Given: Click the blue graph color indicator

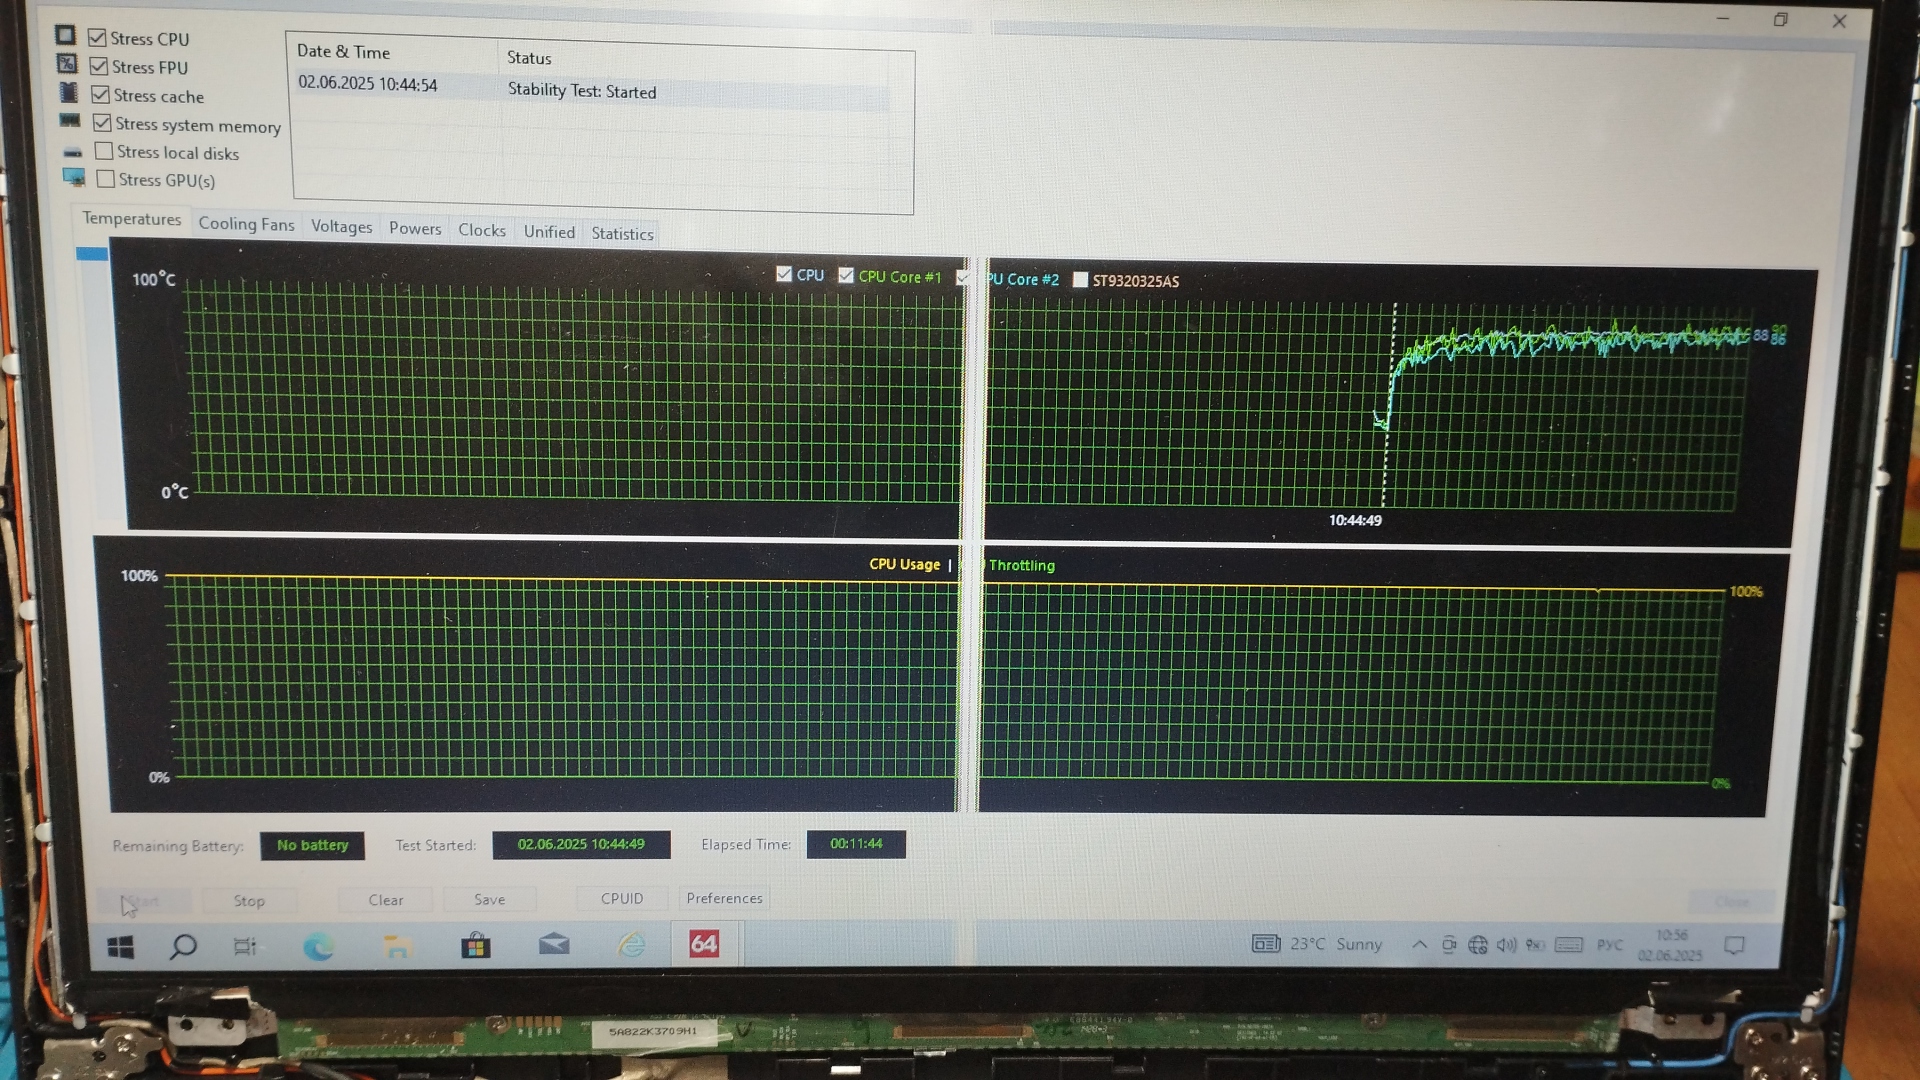Looking at the screenshot, I should pyautogui.click(x=92, y=254).
